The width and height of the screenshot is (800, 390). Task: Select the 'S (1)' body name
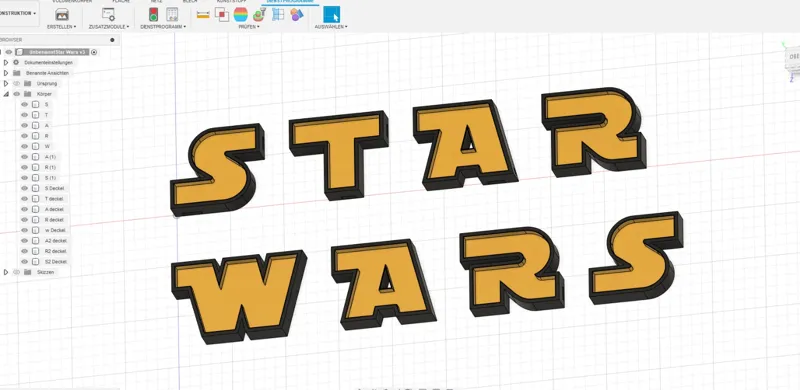coord(51,178)
